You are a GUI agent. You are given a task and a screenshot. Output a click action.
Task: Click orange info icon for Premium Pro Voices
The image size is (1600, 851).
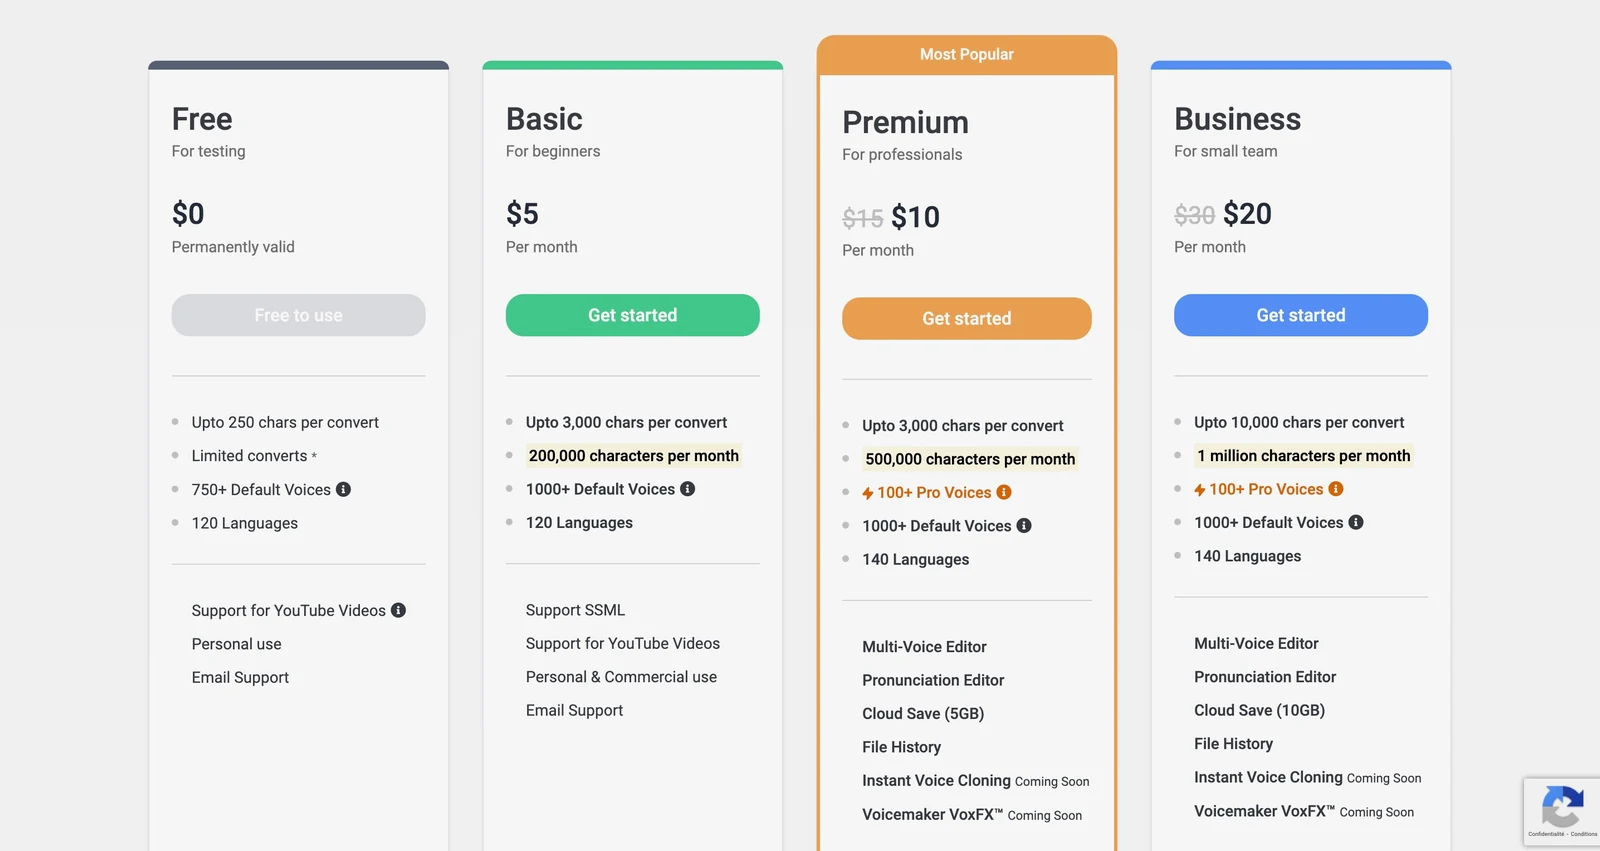pos(1004,492)
